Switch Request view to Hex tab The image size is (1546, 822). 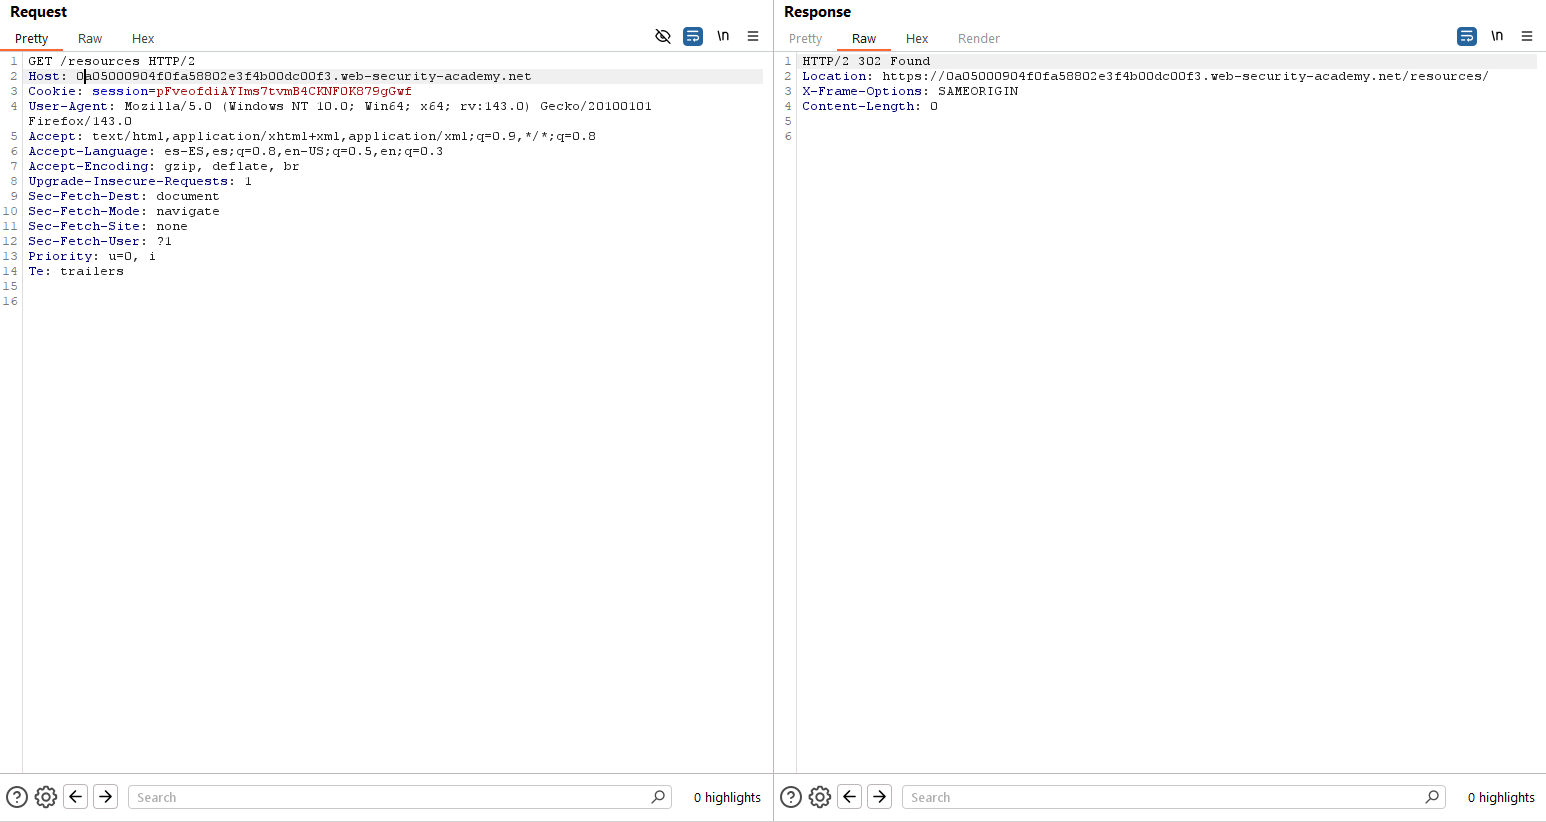point(143,39)
